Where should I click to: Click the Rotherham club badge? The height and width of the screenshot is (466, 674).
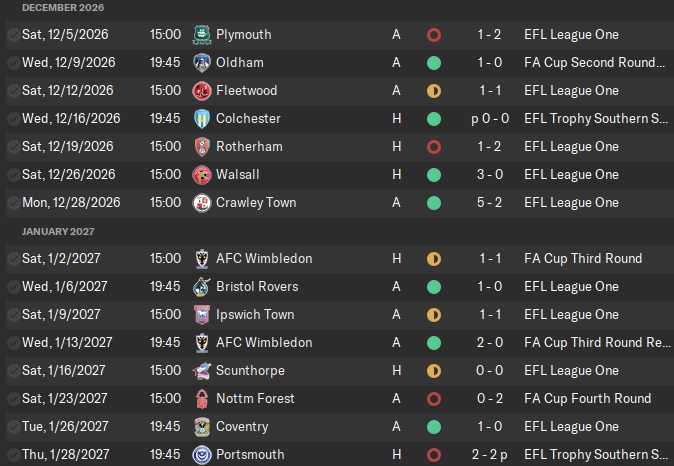point(201,147)
